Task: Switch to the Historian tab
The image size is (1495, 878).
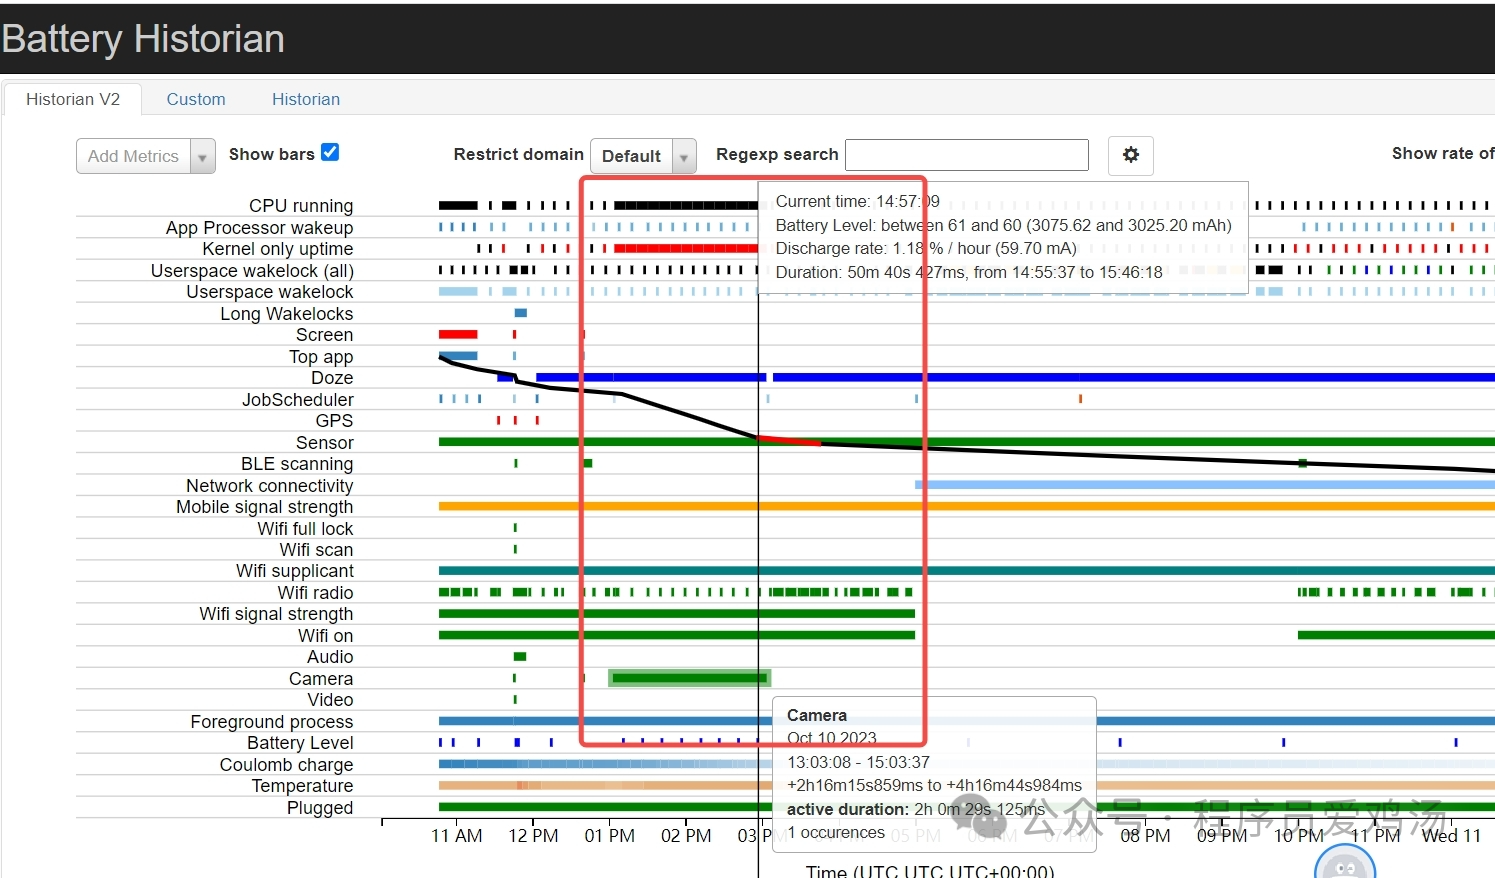Action: (306, 99)
